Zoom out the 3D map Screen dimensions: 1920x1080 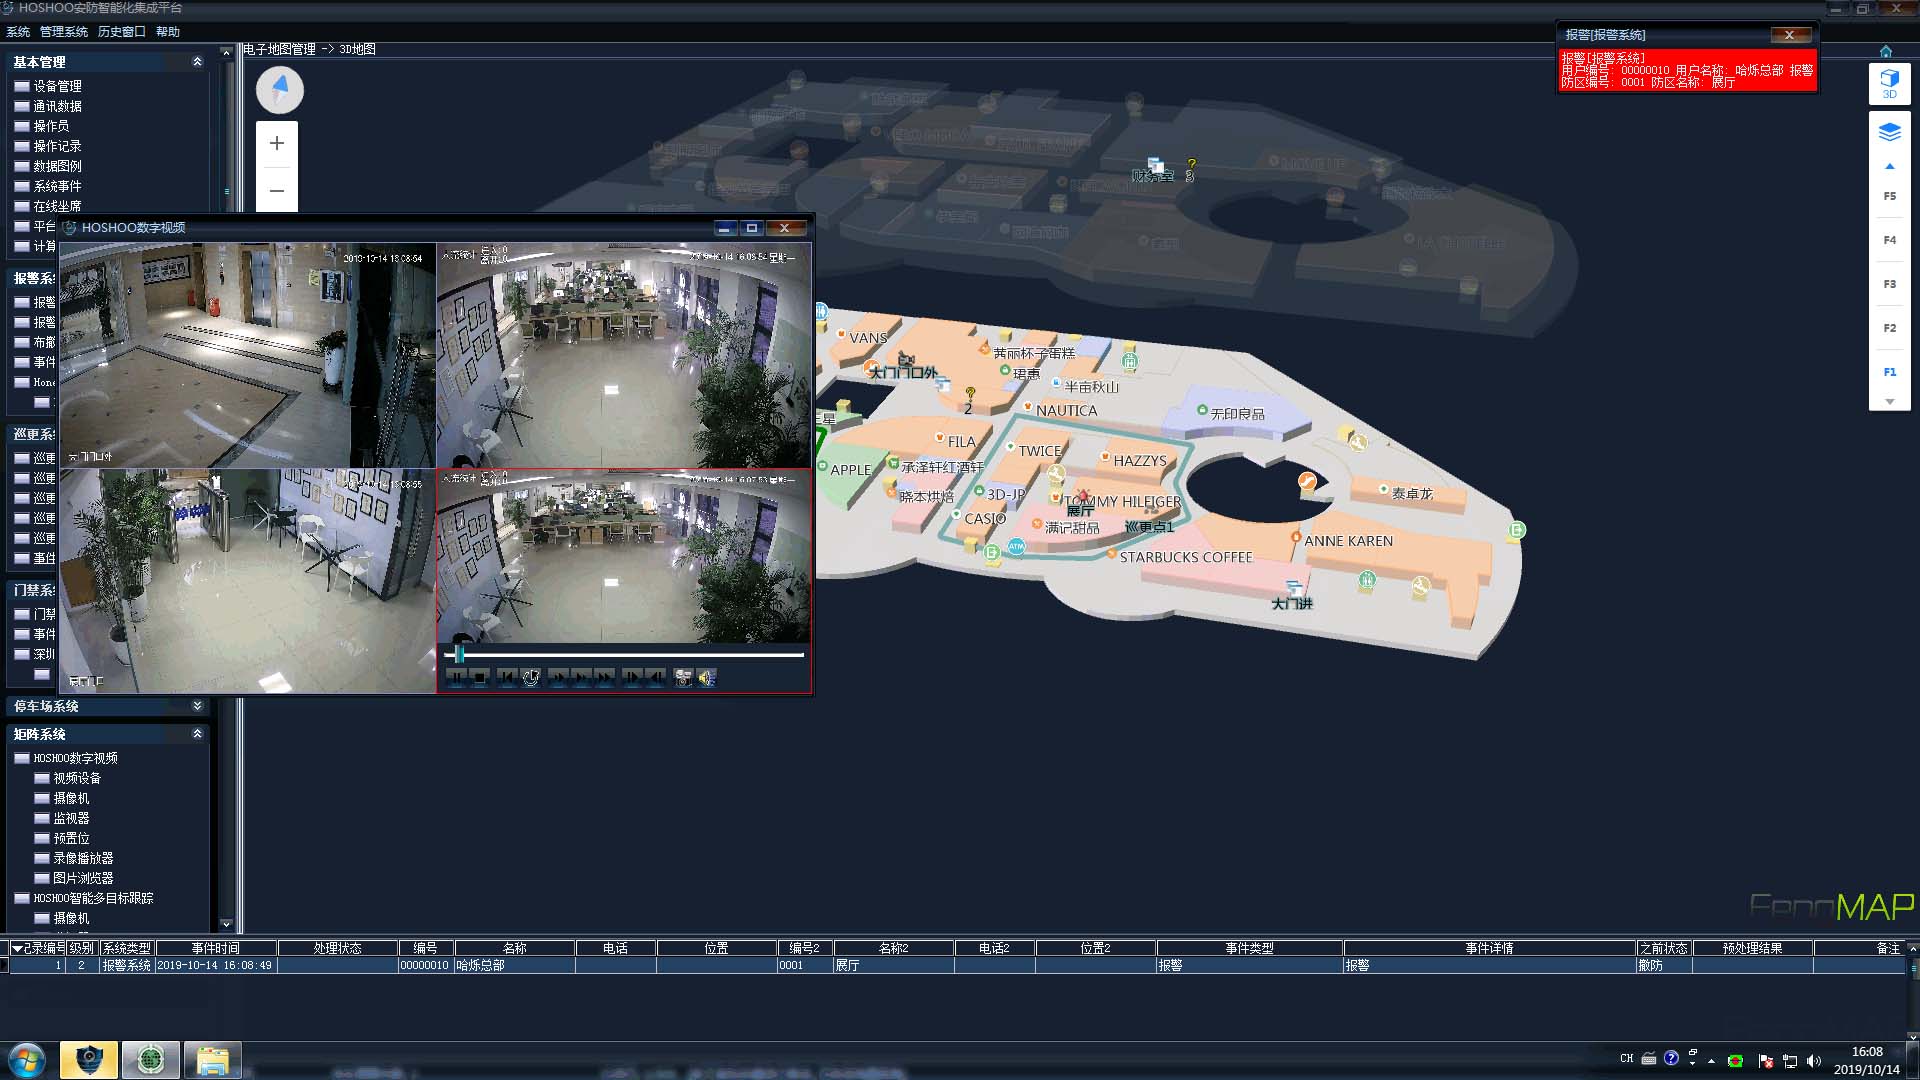tap(277, 190)
